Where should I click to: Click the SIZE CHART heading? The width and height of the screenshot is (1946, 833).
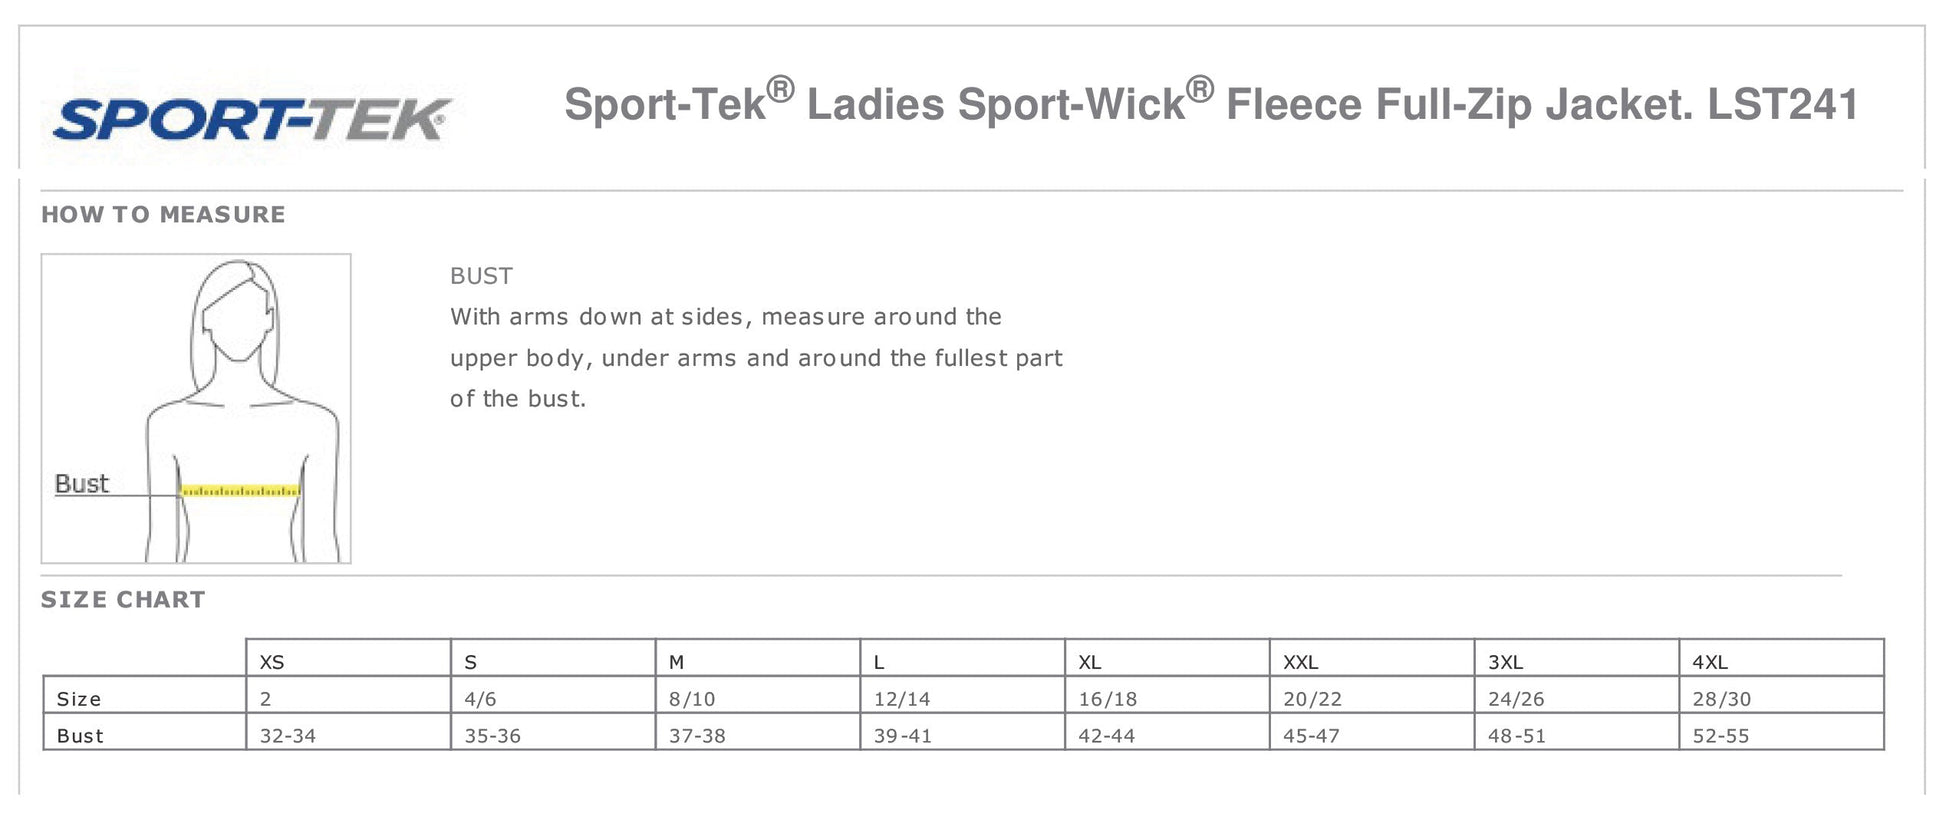[x=123, y=600]
